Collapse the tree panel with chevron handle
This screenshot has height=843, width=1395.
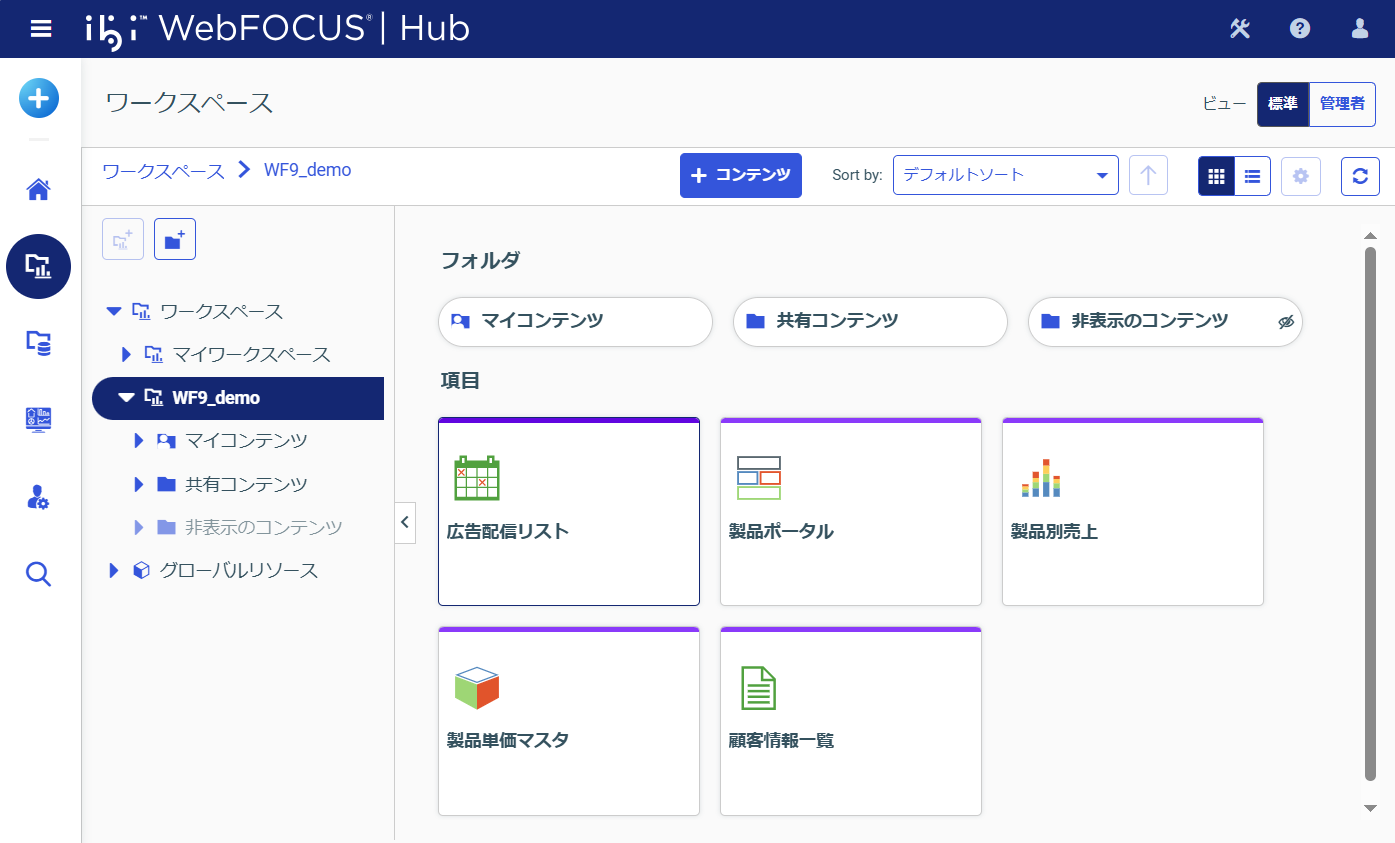[x=405, y=522]
